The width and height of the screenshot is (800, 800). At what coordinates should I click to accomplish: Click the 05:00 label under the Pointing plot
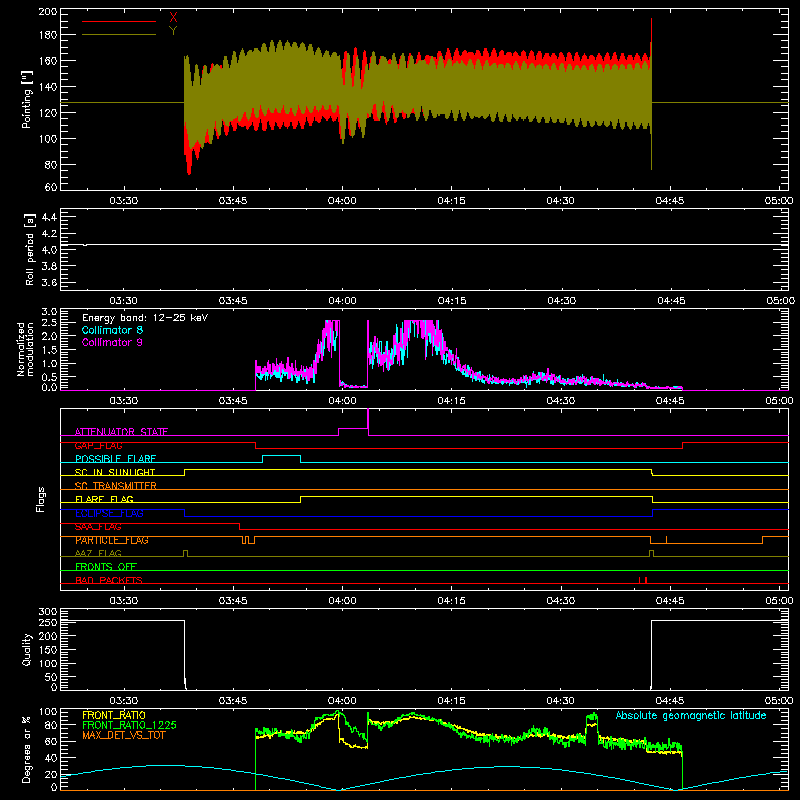pyautogui.click(x=779, y=201)
